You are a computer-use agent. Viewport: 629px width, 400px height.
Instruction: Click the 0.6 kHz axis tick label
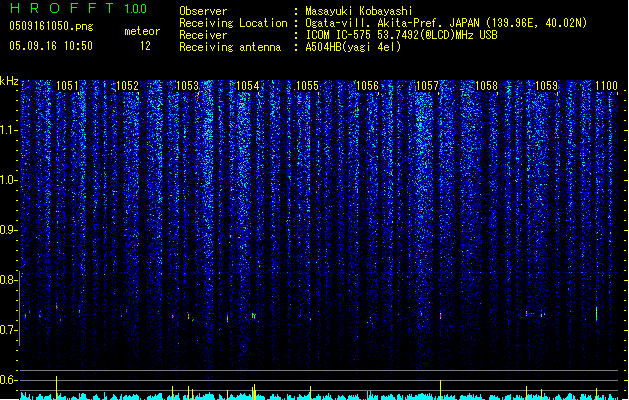coord(8,380)
